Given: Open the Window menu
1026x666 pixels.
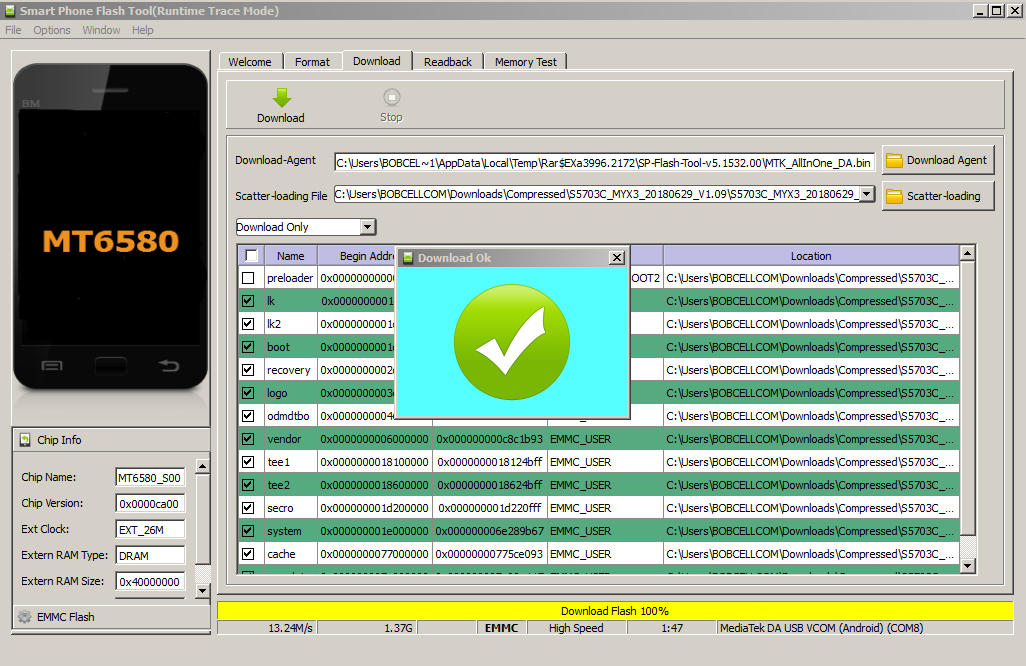Looking at the screenshot, I should click(x=101, y=30).
